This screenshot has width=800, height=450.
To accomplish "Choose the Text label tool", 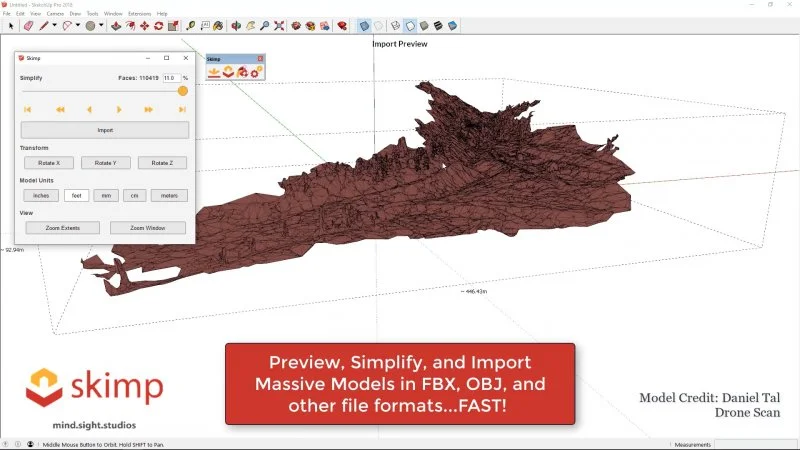I will [205, 26].
